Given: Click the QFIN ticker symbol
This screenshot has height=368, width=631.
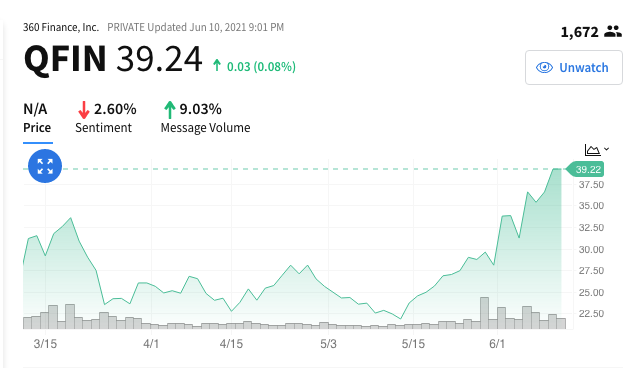Looking at the screenshot, I should [x=65, y=59].
